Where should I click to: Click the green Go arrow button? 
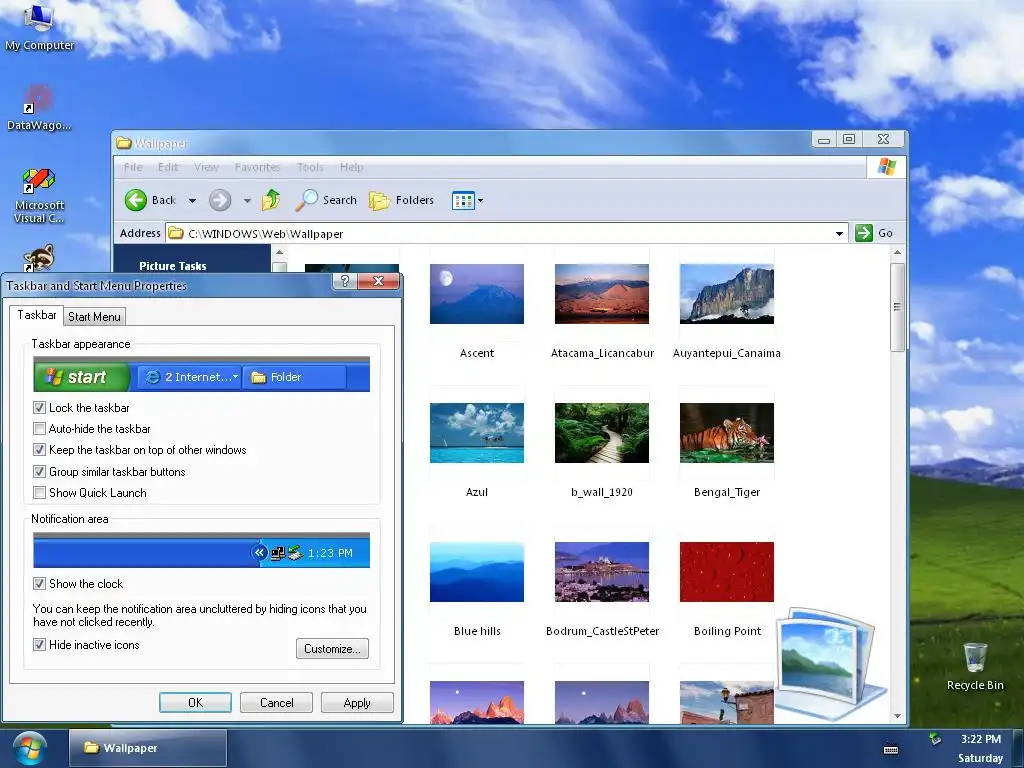click(x=863, y=233)
